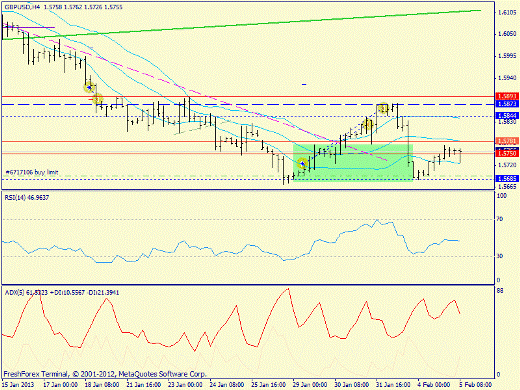Viewport: 520px width, 390px height.
Task: Click the RSI 70 level label
Action: coord(500,219)
